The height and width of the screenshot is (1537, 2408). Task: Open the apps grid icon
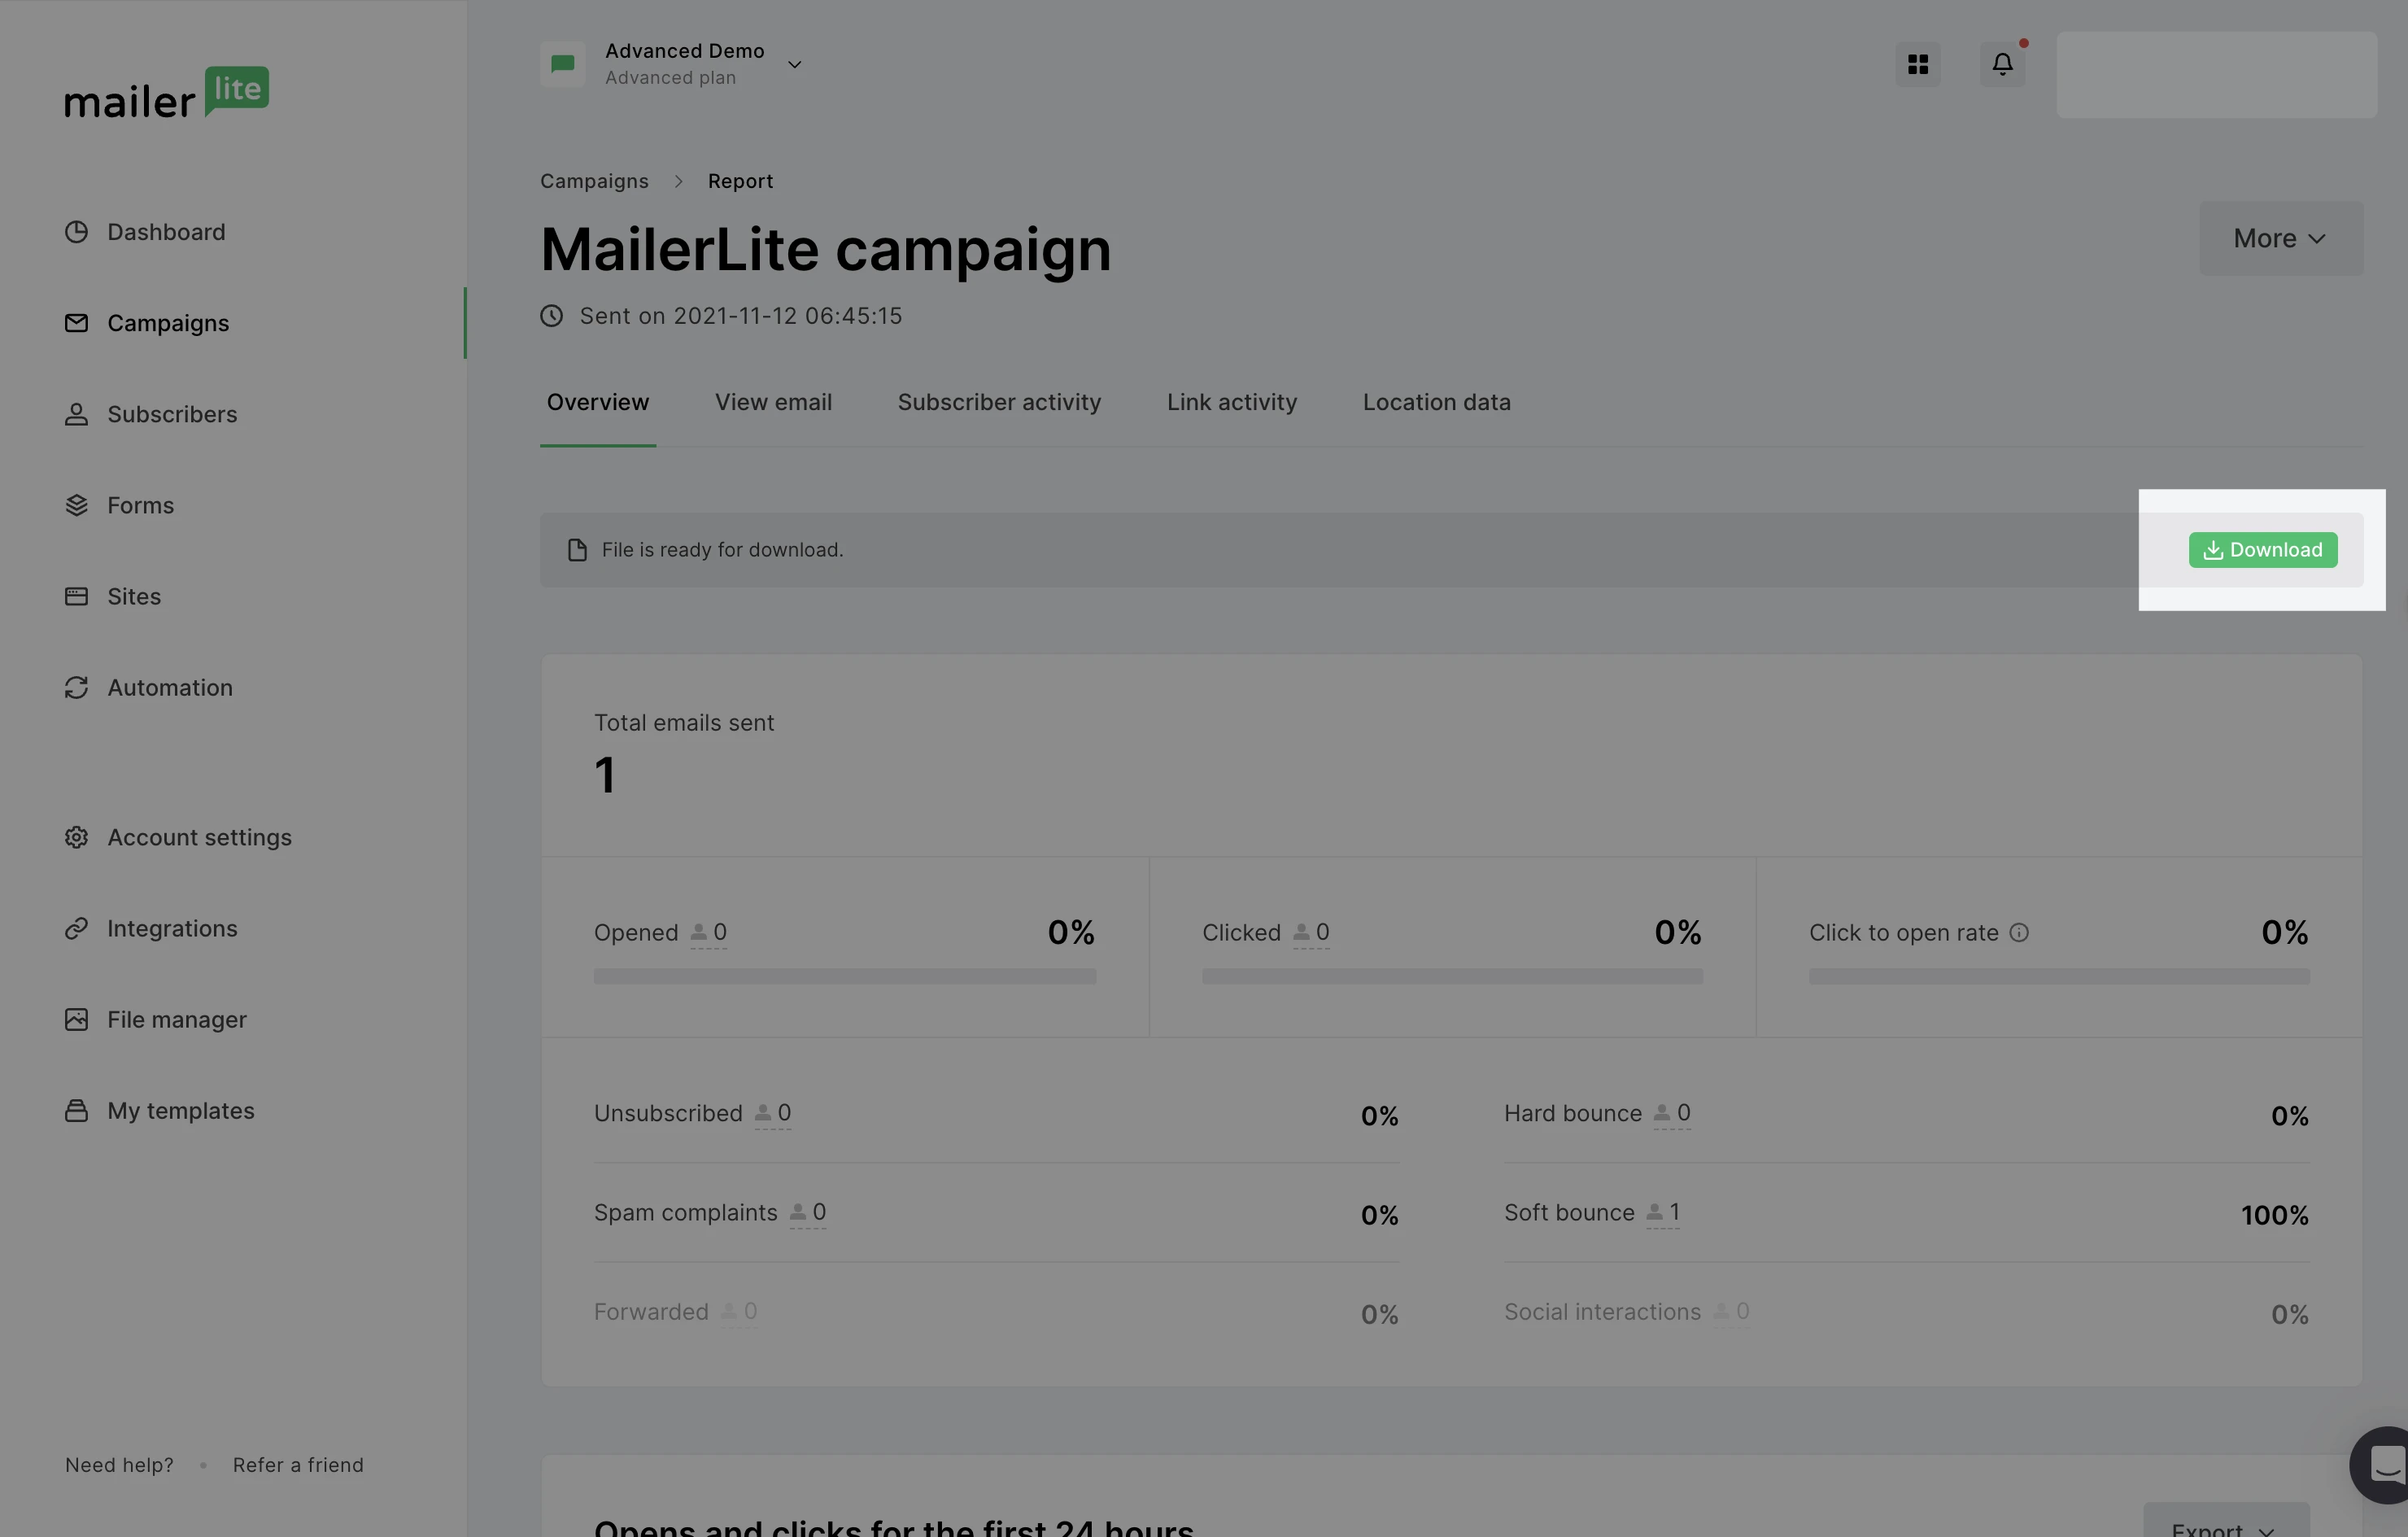click(1917, 64)
